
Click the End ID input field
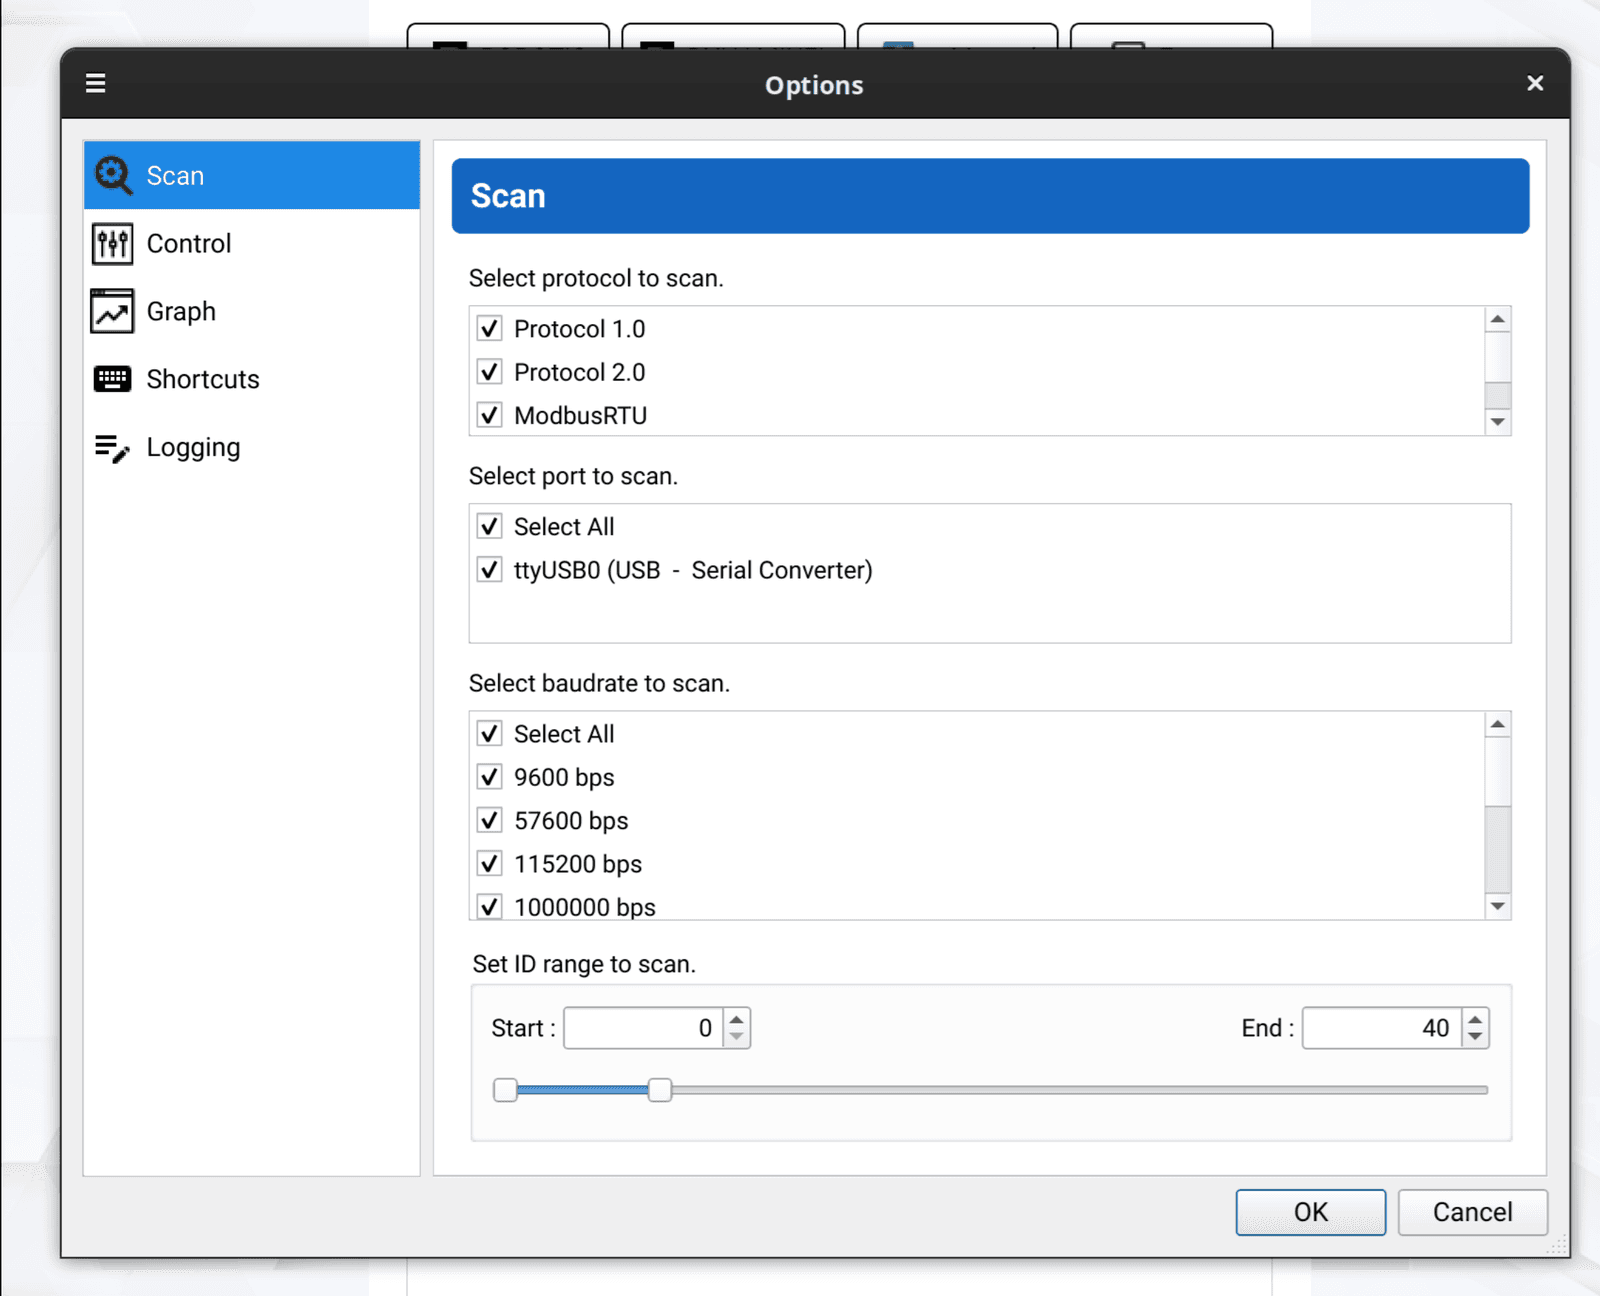click(1383, 1028)
